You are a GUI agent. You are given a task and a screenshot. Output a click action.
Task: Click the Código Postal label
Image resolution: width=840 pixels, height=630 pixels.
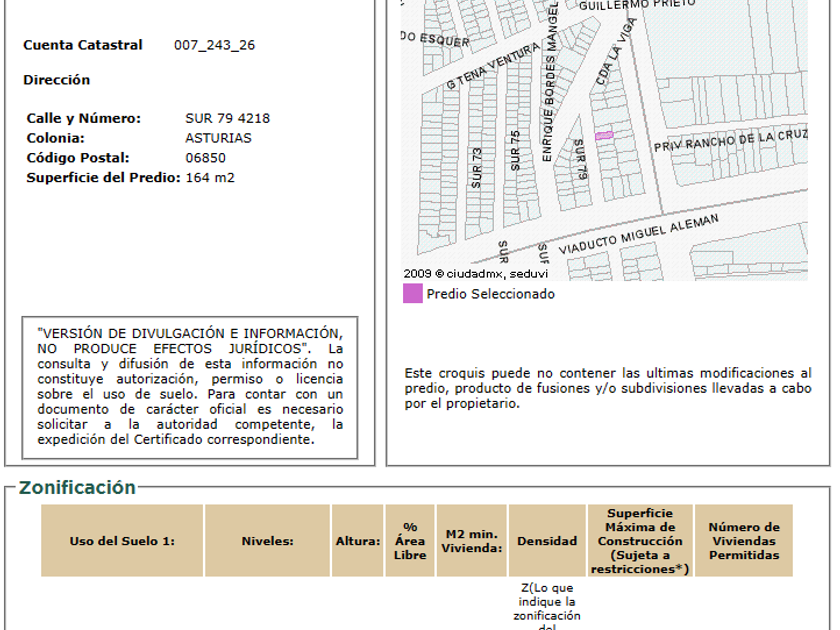78,158
